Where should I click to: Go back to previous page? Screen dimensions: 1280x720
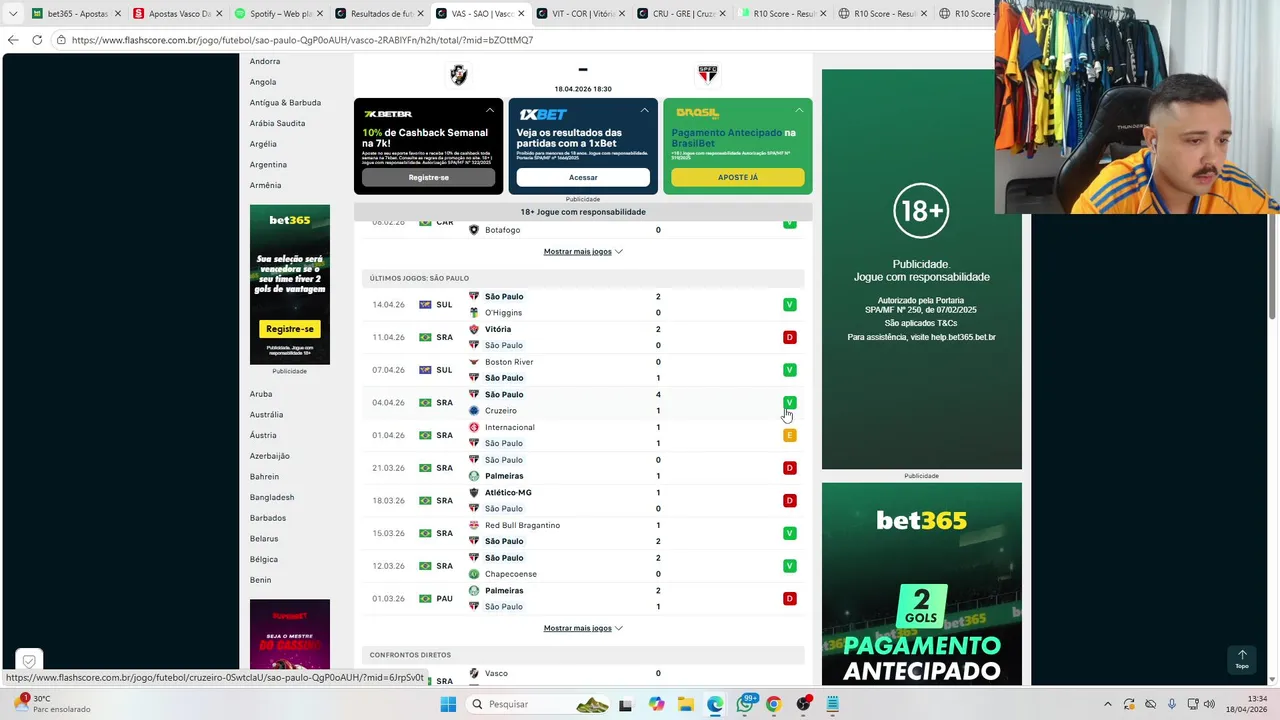click(x=13, y=40)
